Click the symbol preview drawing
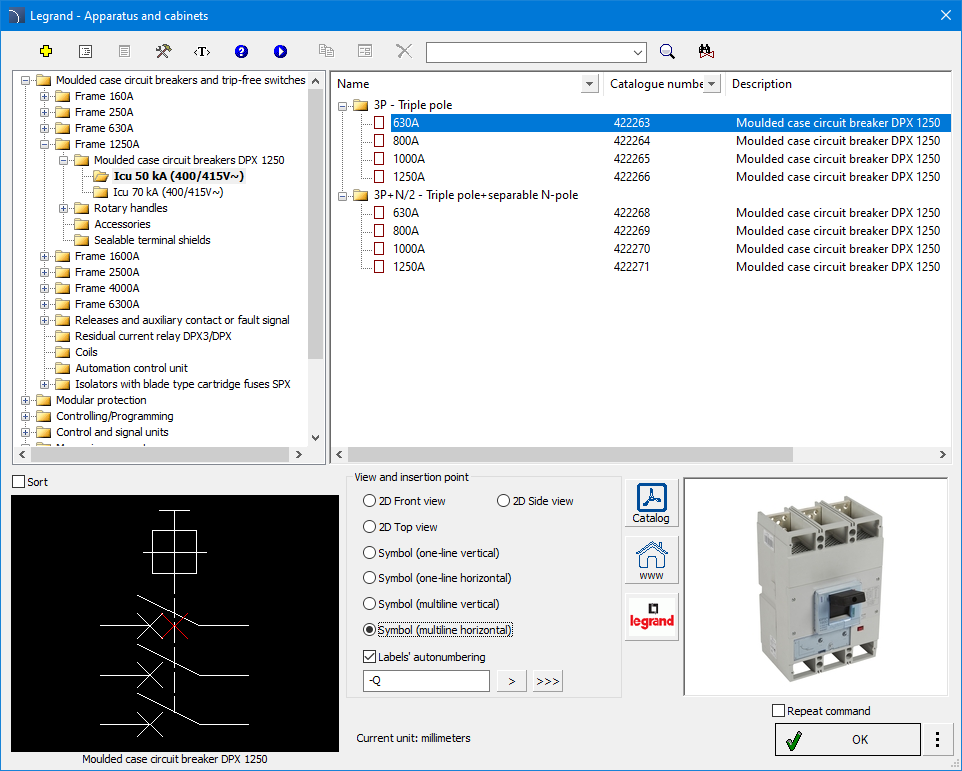This screenshot has width=962, height=771. click(x=175, y=623)
